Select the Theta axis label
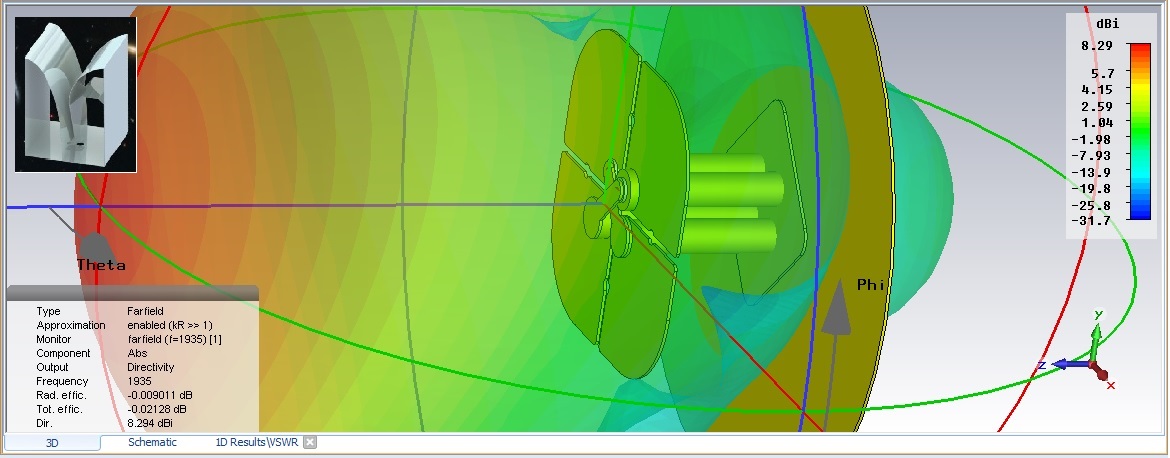Image resolution: width=1170 pixels, height=458 pixels. click(101, 265)
